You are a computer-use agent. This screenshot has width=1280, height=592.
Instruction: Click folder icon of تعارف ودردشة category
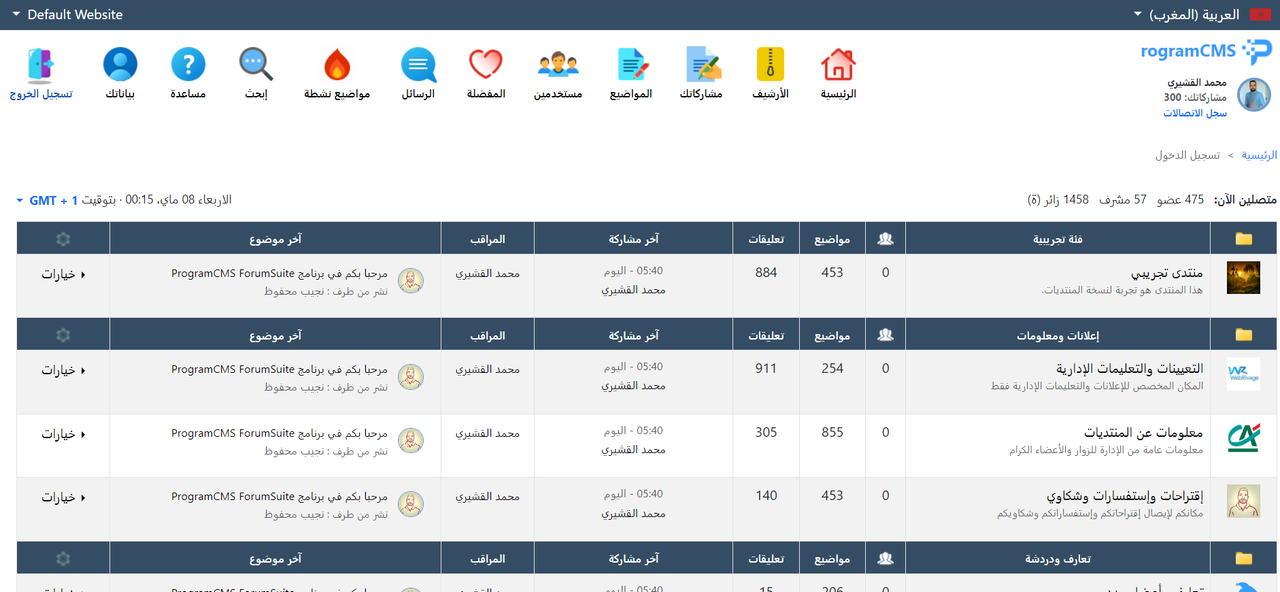pos(1244,558)
